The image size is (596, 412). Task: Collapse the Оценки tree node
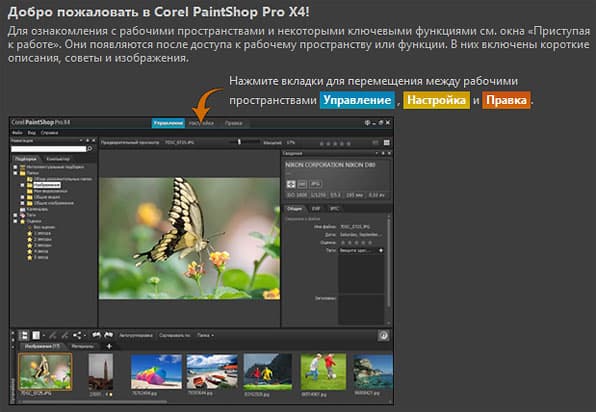15,221
